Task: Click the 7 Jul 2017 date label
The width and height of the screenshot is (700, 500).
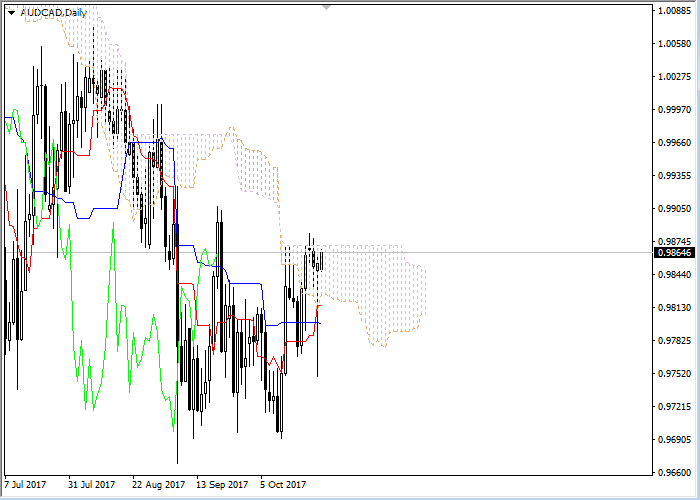Action: [25, 484]
